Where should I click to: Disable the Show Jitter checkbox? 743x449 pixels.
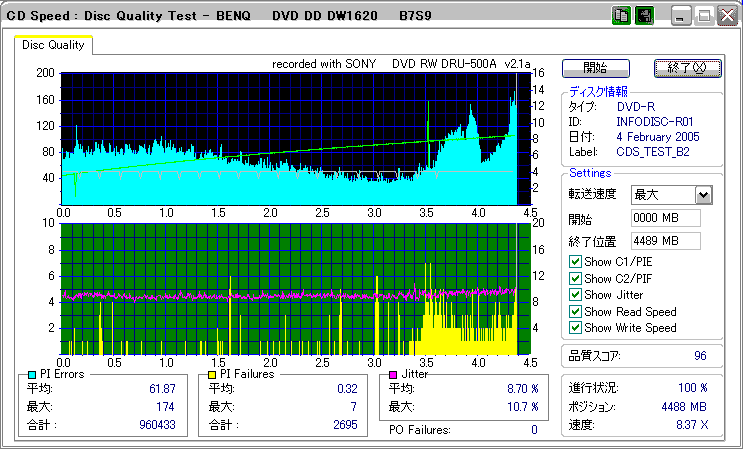(575, 295)
